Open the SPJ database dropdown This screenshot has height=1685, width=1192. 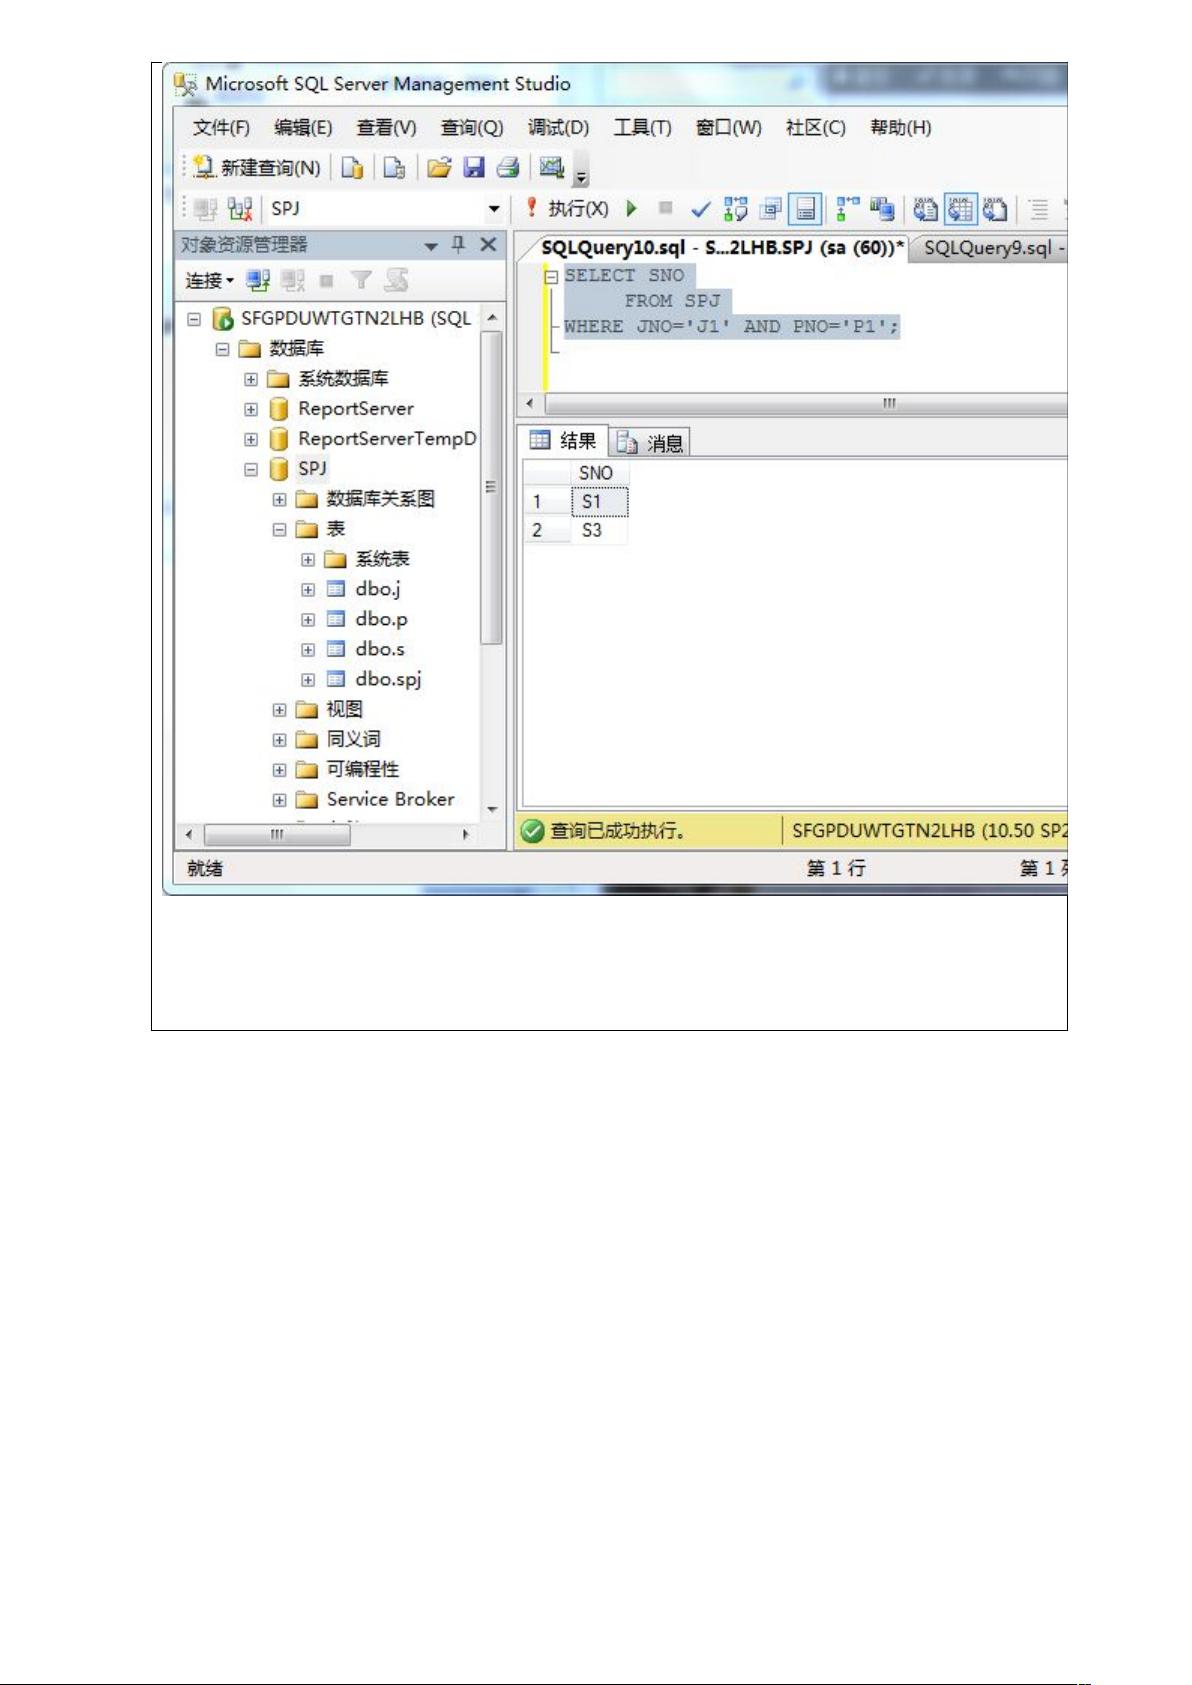click(x=494, y=209)
